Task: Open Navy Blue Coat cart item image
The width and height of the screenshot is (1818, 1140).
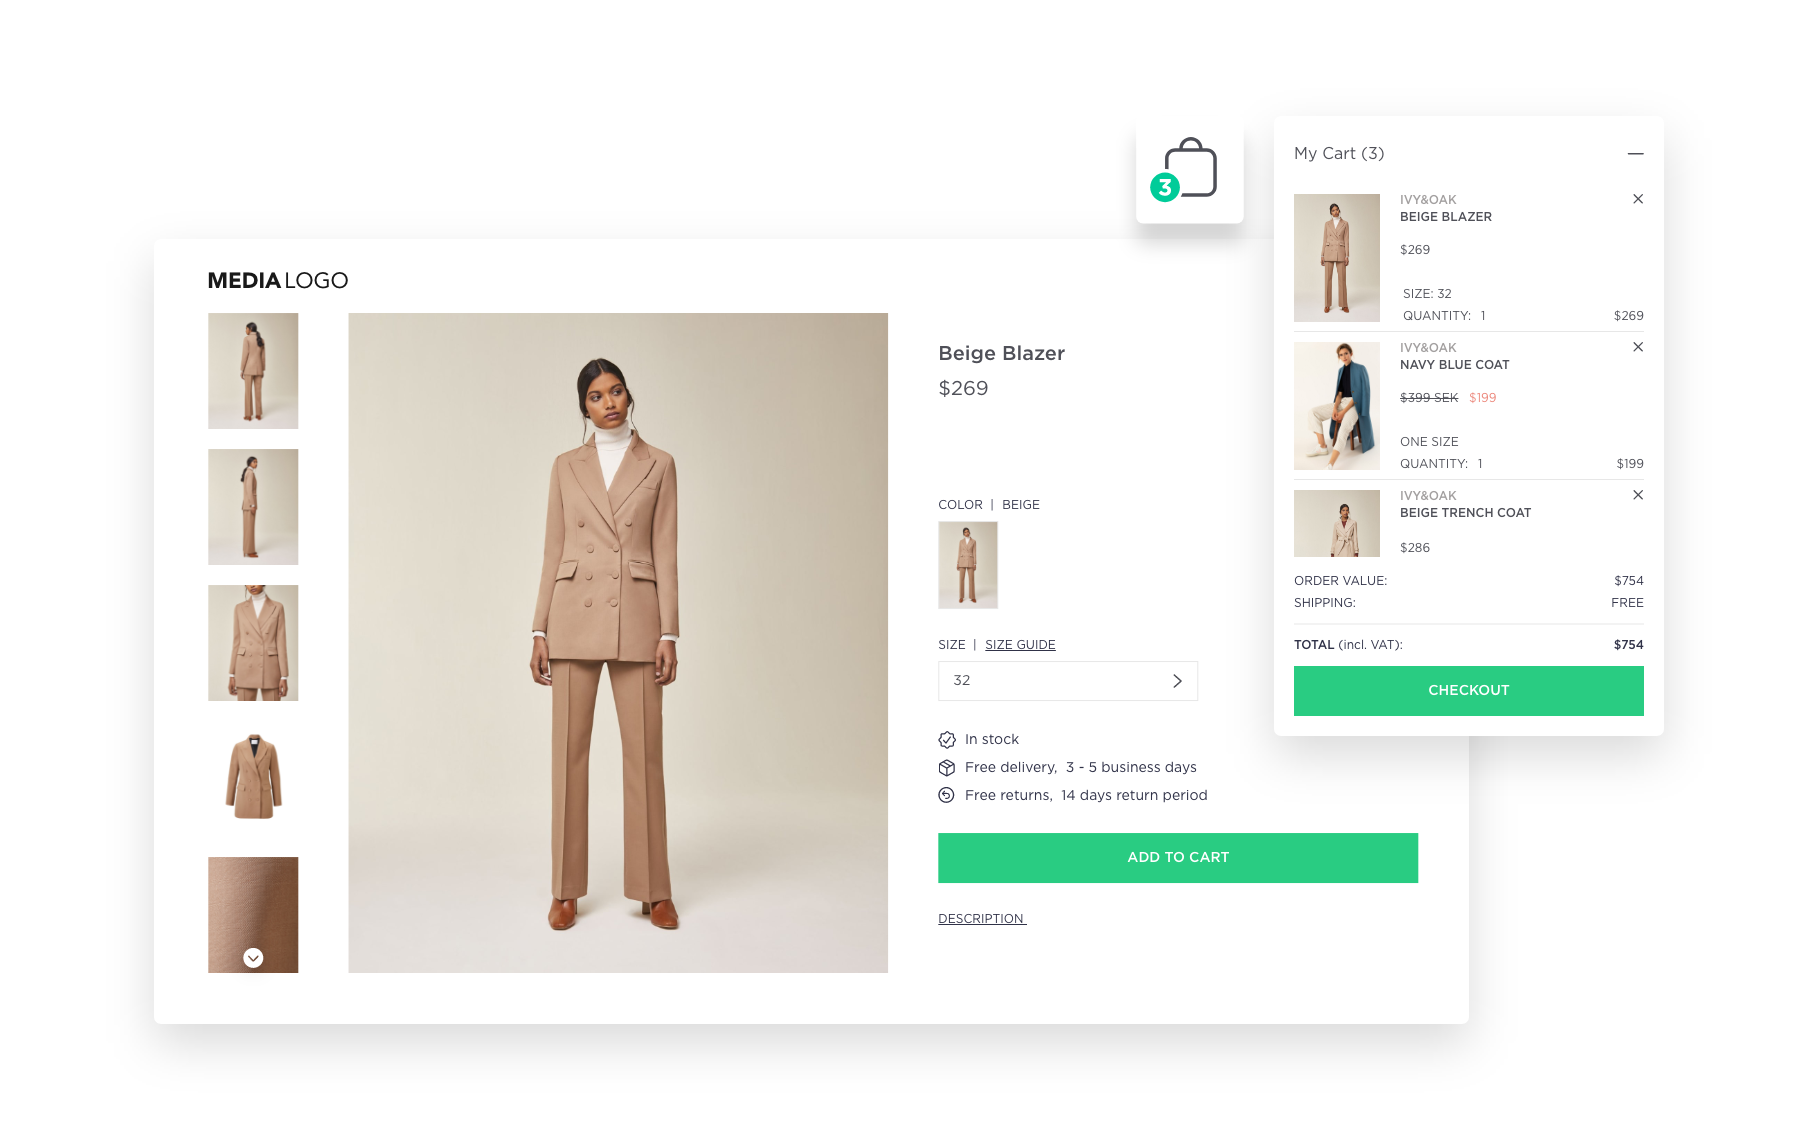Action: pos(1337,406)
